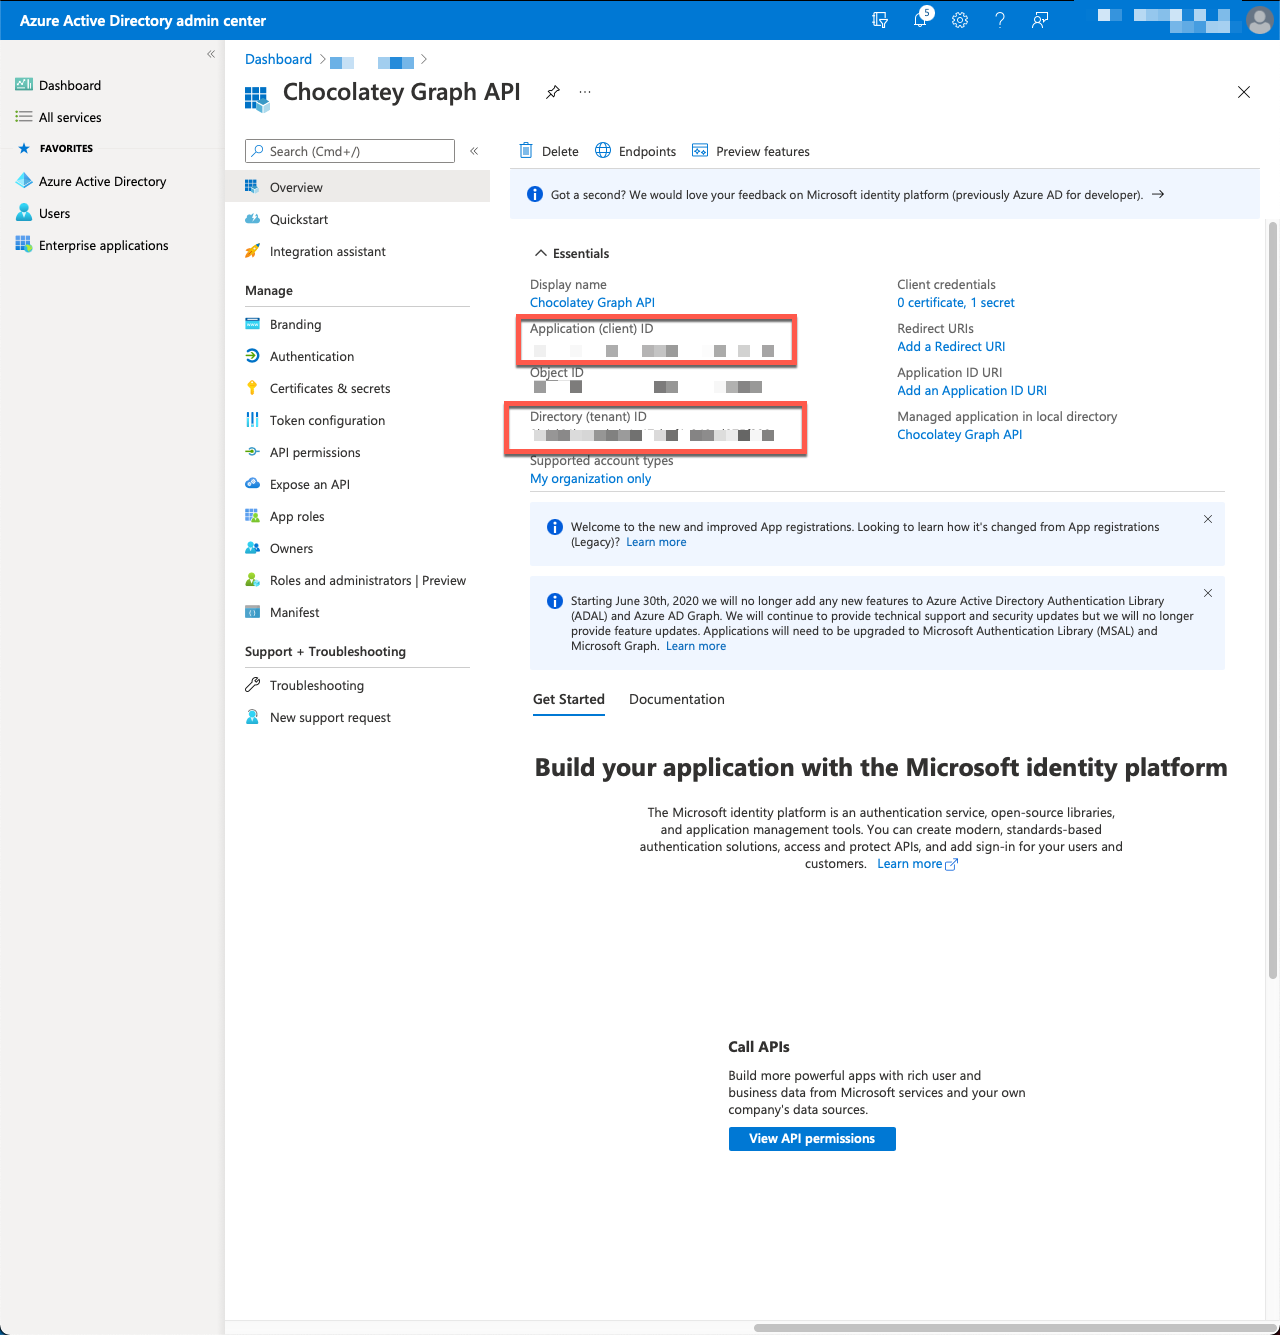This screenshot has height=1335, width=1280.
Task: Collapse the resource menu next to search
Action: [474, 151]
